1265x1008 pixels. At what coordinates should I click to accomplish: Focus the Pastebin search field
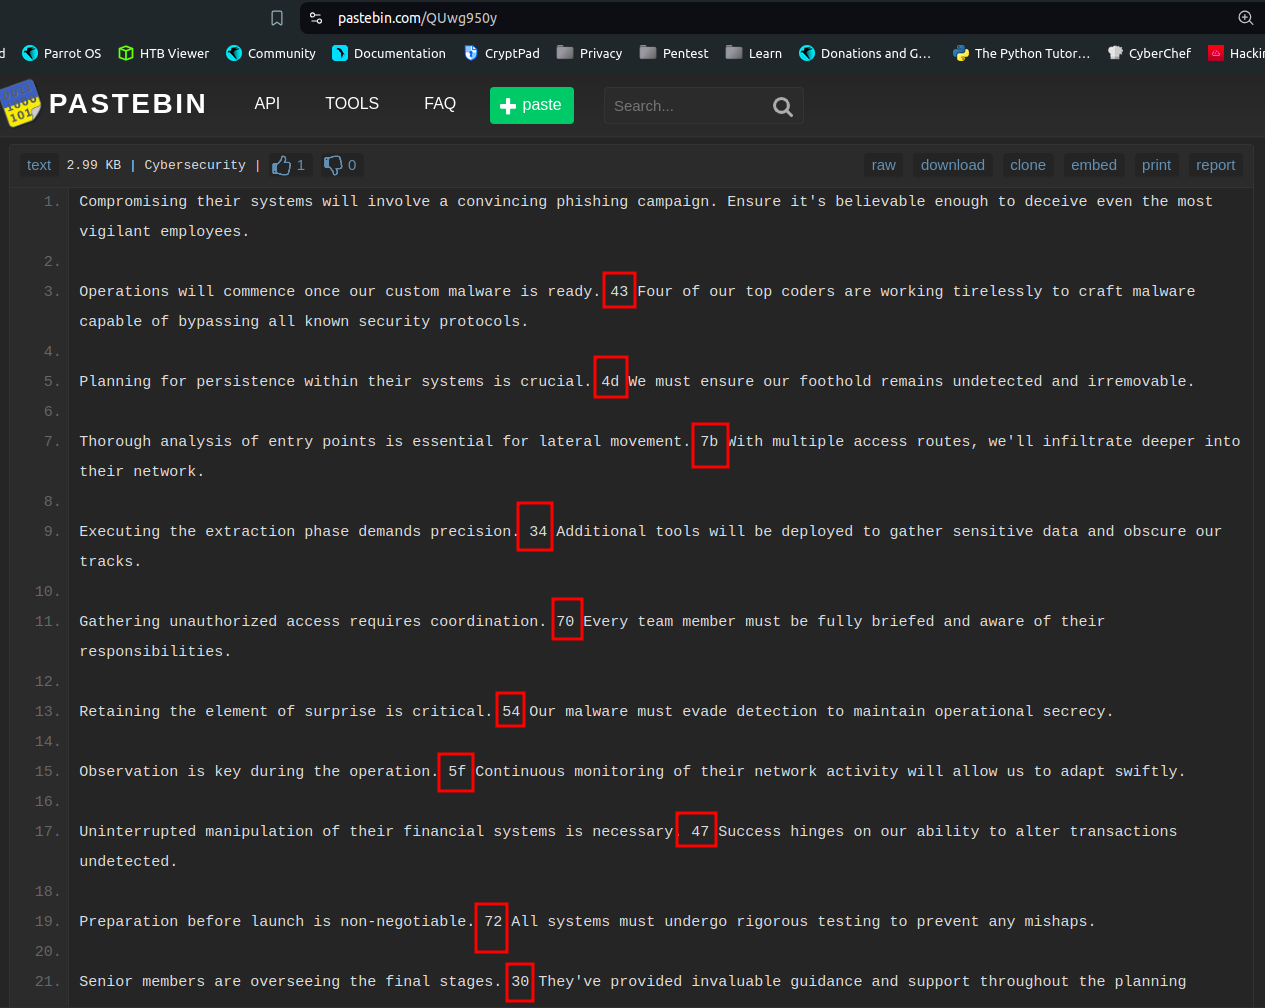685,106
